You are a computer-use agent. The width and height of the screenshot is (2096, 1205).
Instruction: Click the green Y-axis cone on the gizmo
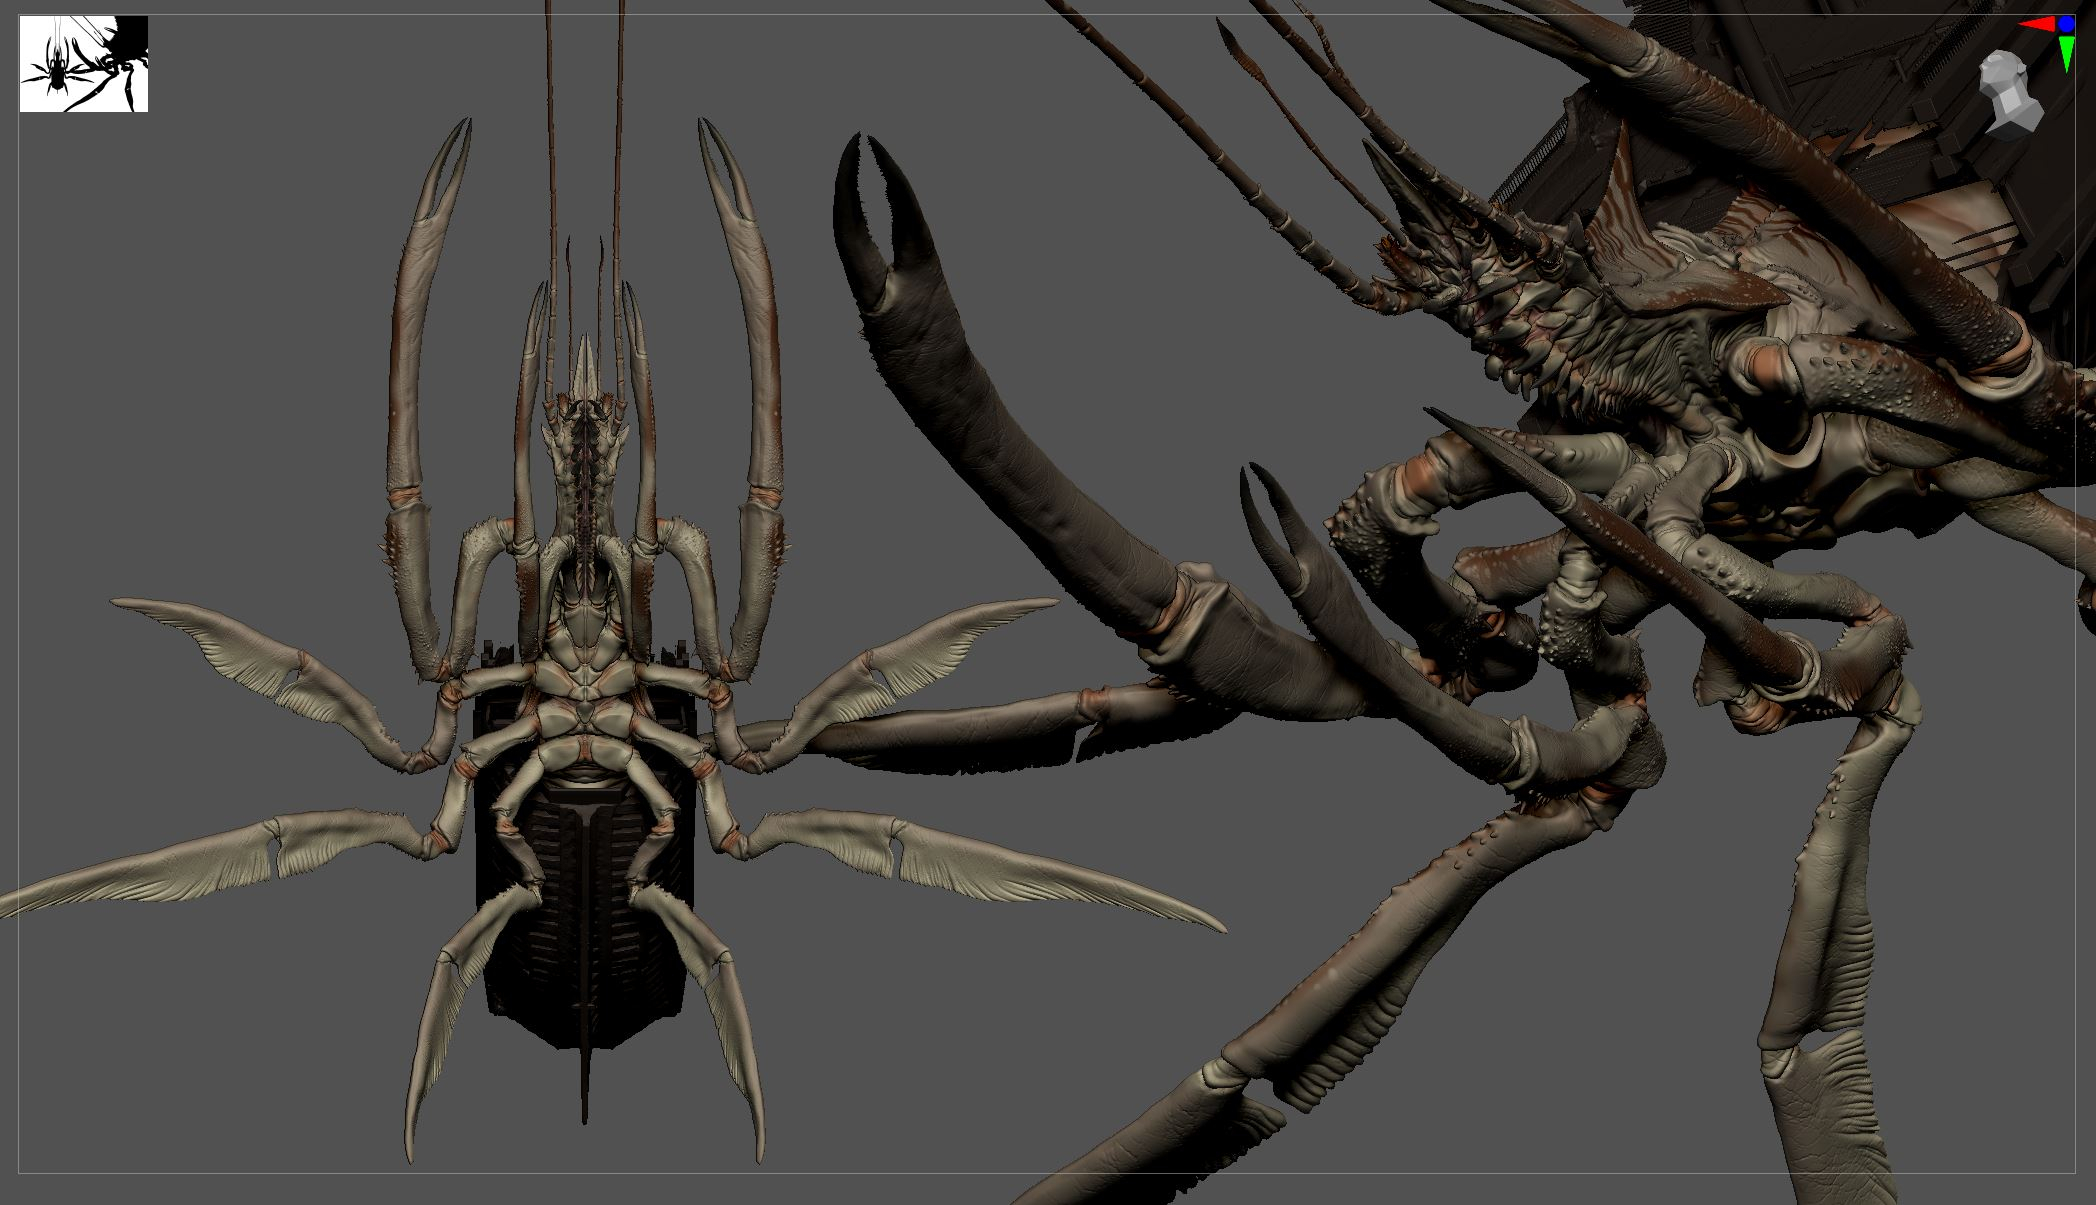point(2066,52)
